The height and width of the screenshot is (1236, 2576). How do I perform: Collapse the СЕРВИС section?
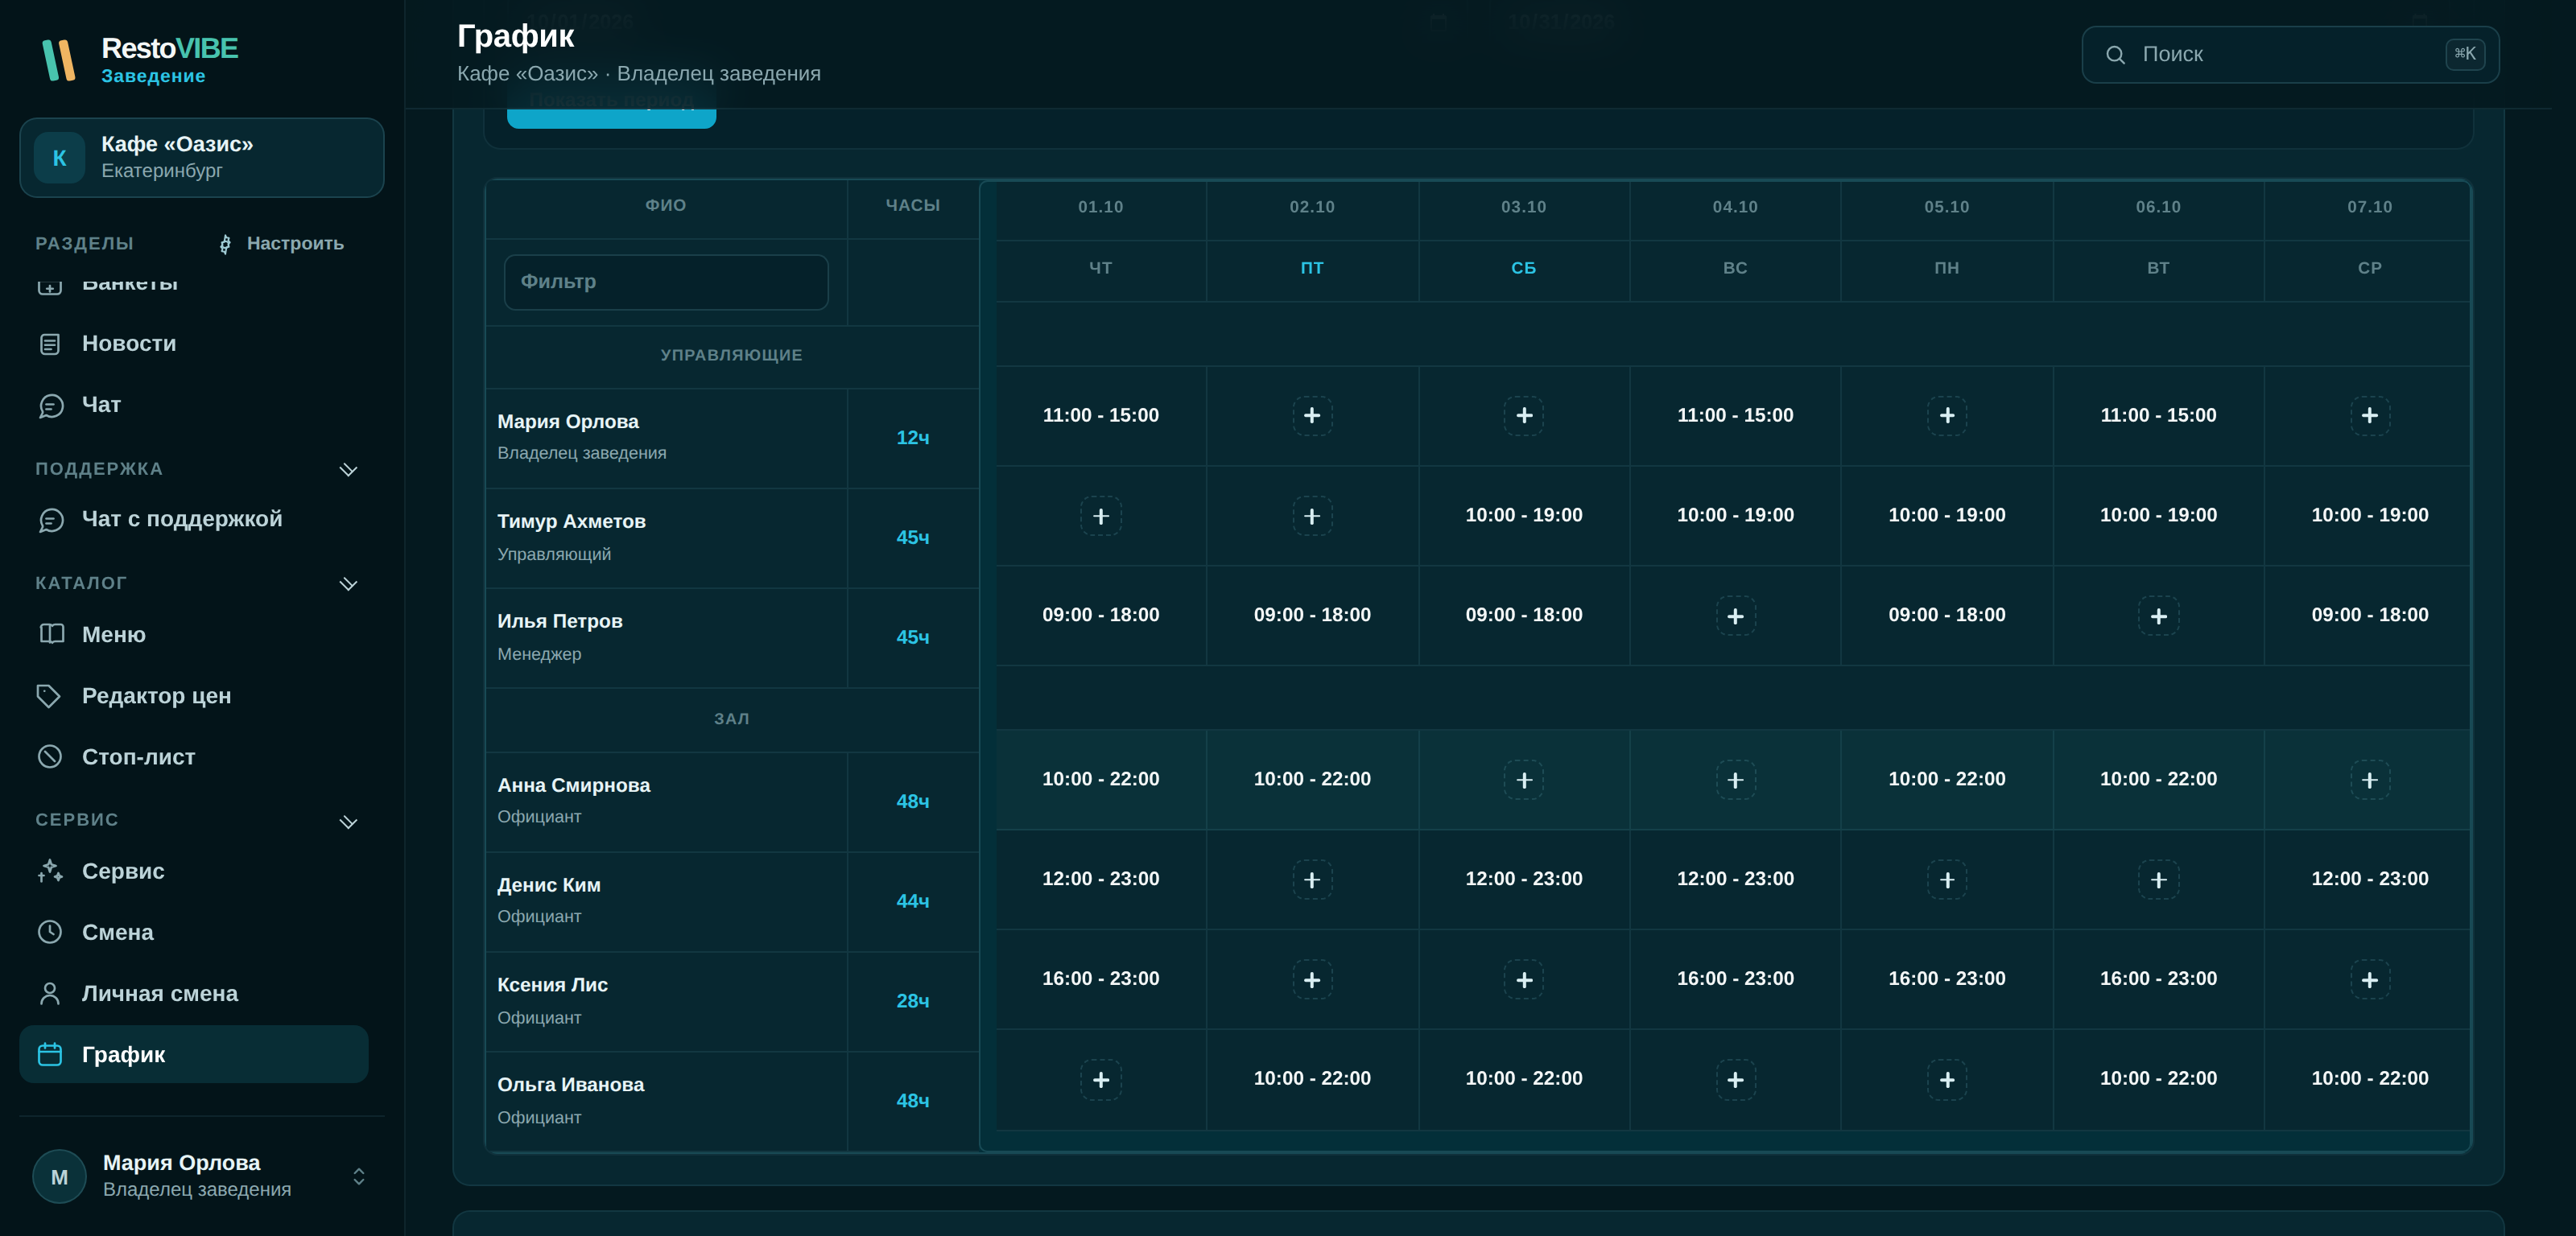[x=348, y=821]
